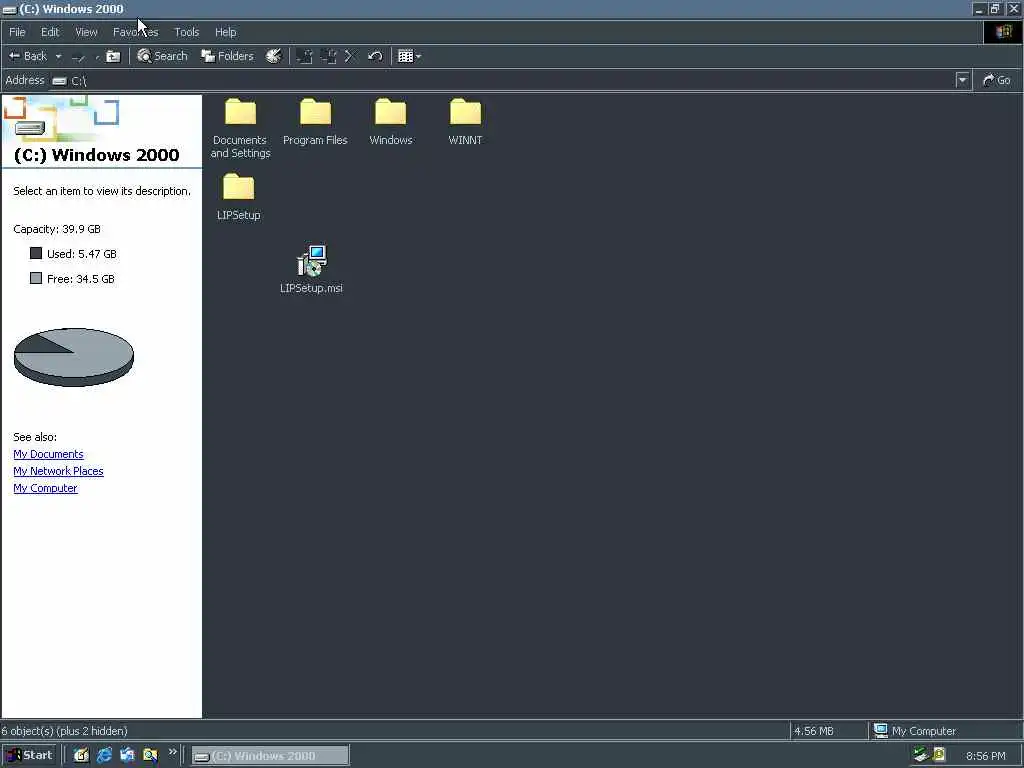Image resolution: width=1024 pixels, height=768 pixels.
Task: Click the Address bar path field
Action: pyautogui.click(x=502, y=80)
